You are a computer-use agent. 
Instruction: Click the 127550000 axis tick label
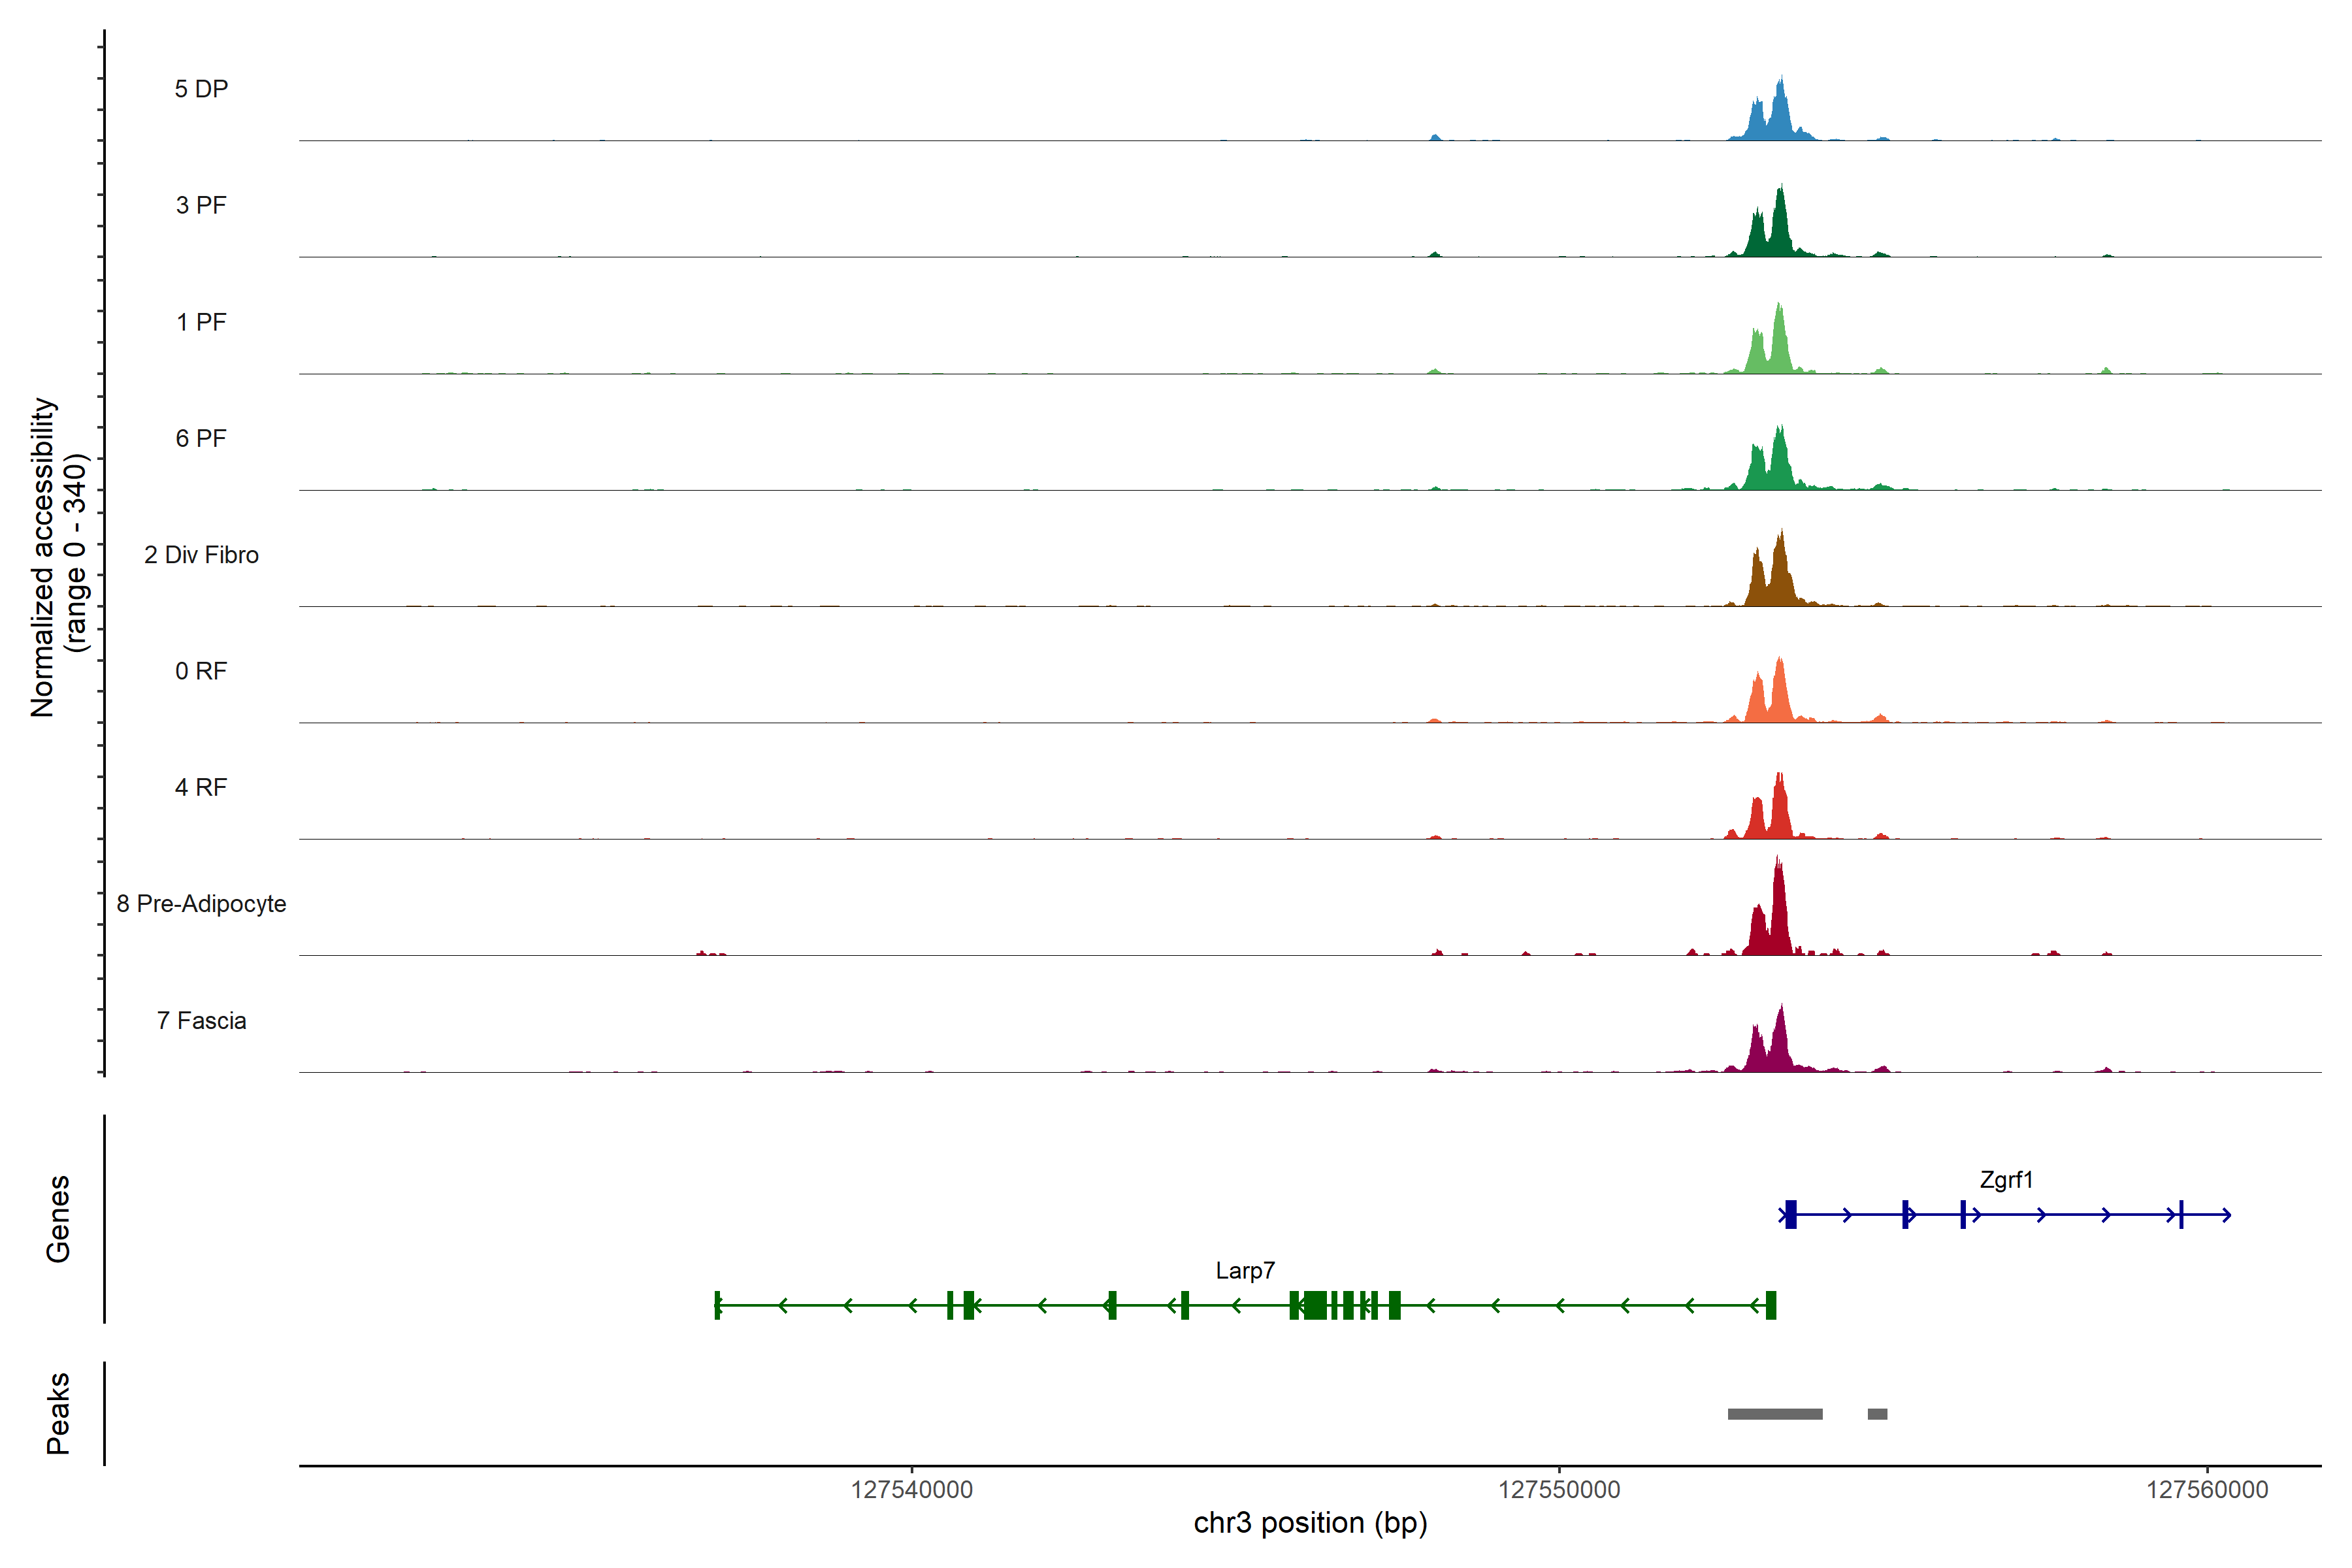click(x=1559, y=1490)
